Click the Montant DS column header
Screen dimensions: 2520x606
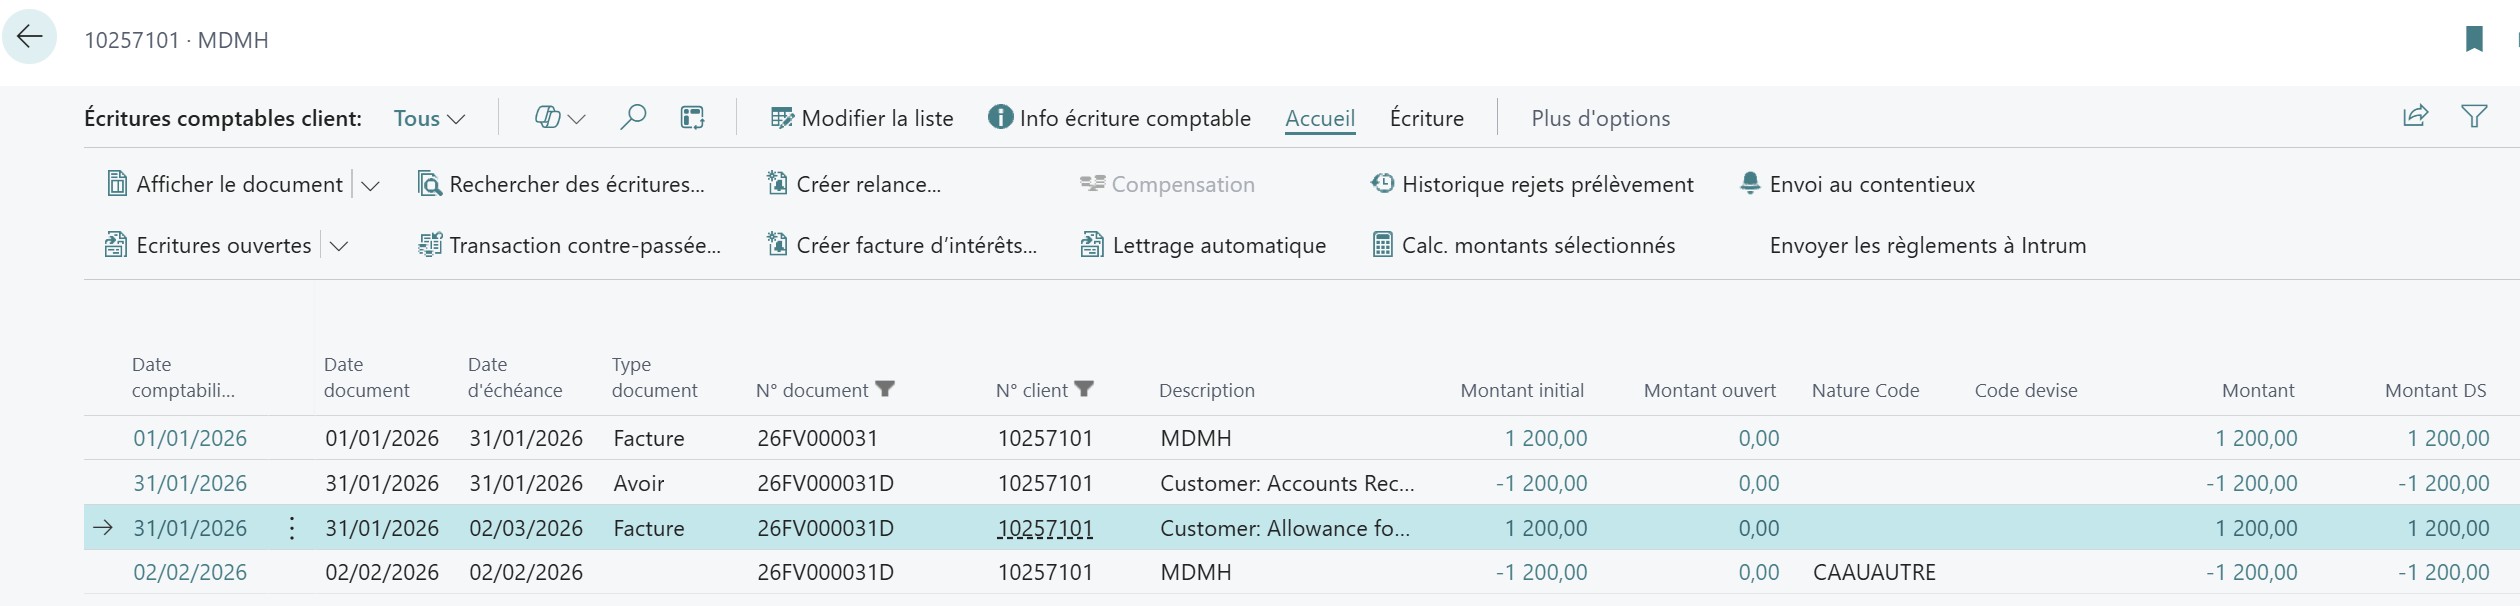coord(2436,390)
